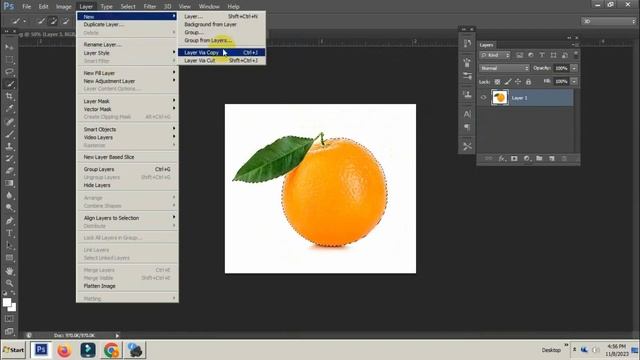Open the Normal blend mode dropdown
640x360 pixels.
click(504, 68)
